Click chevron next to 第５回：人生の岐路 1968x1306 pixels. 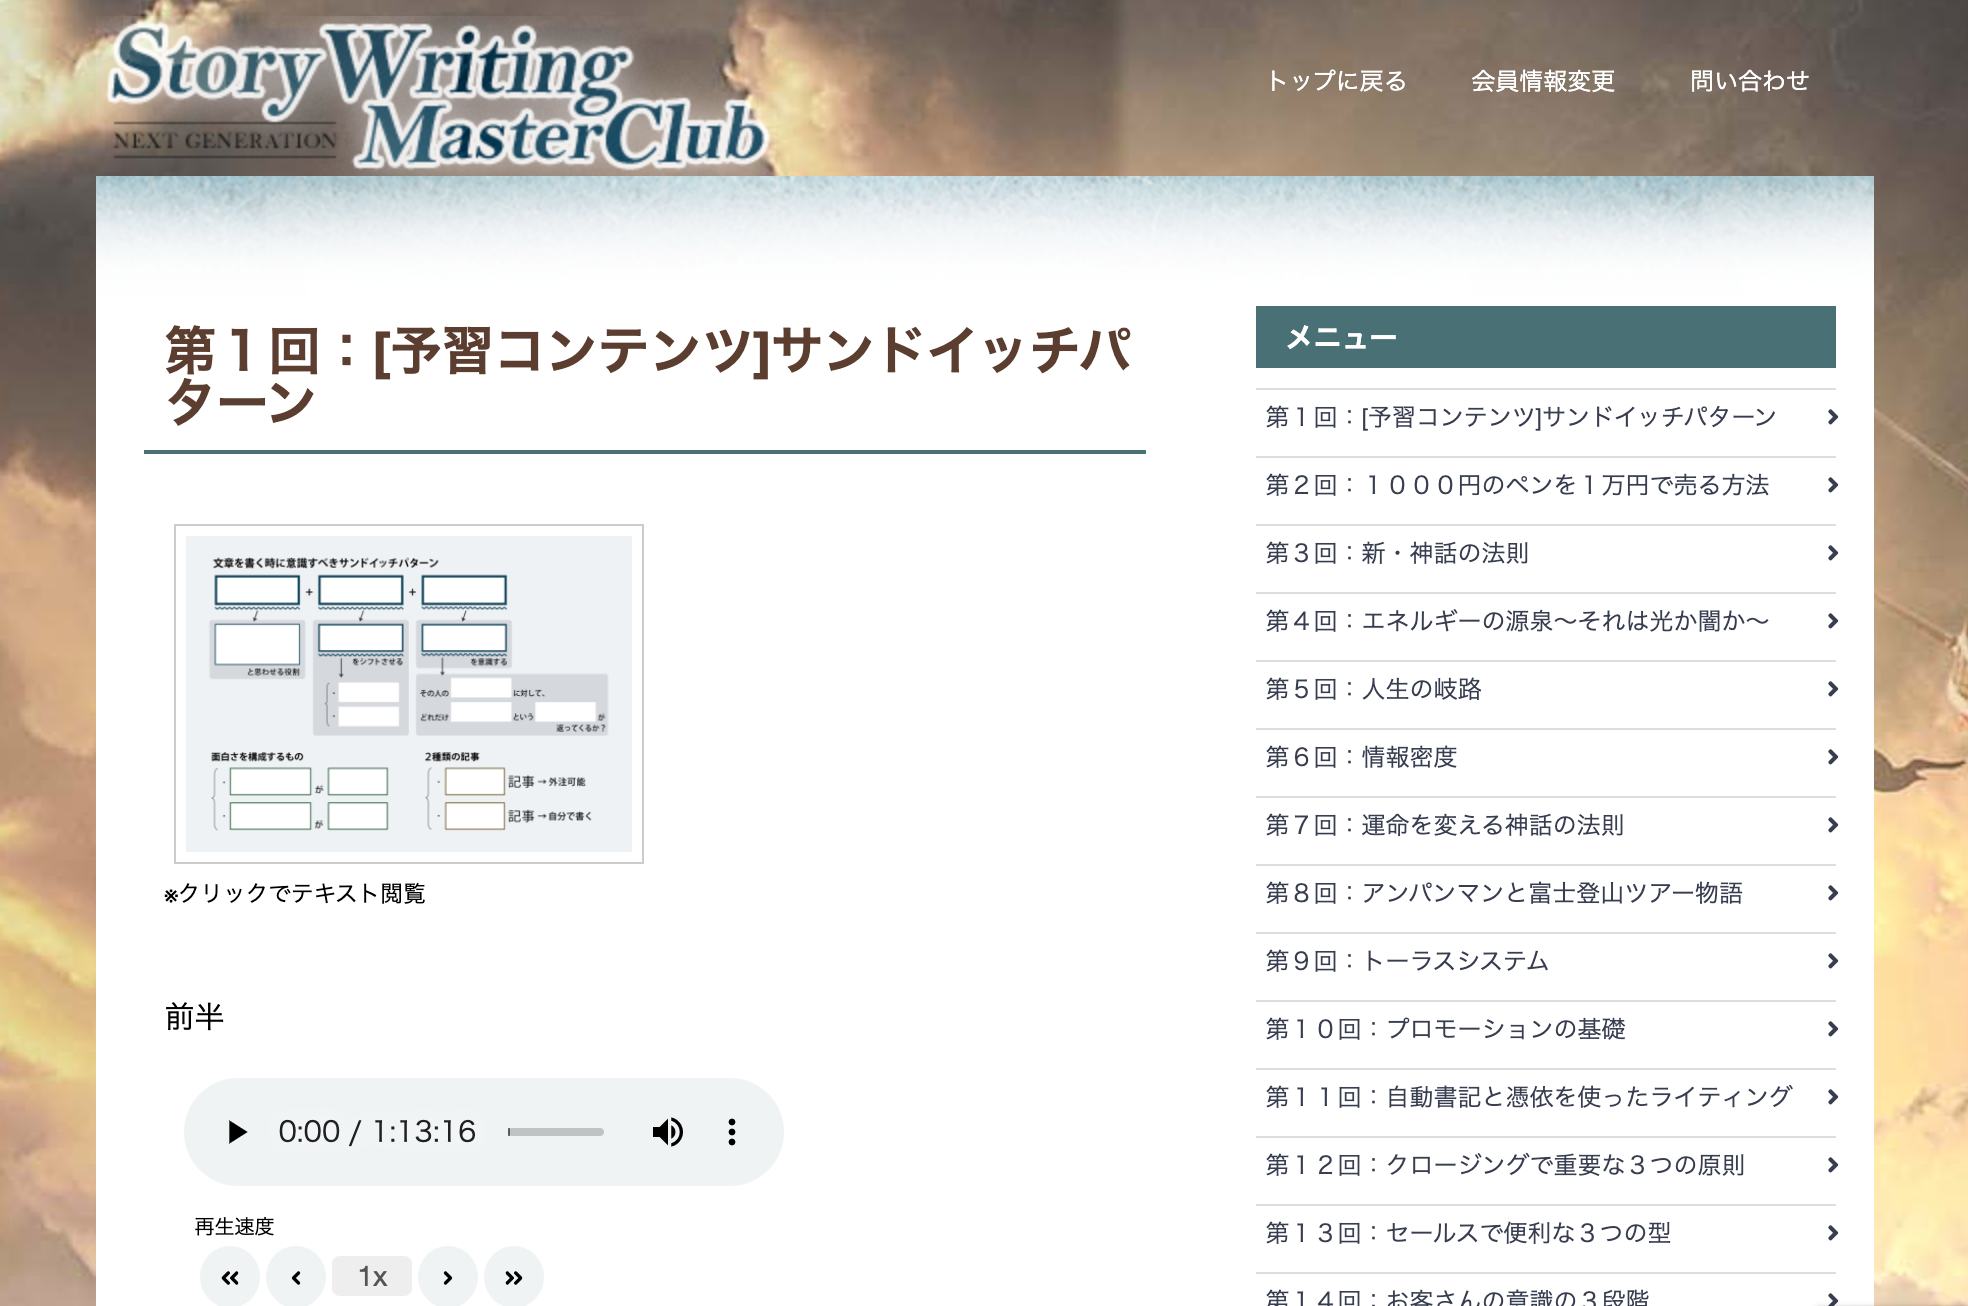click(1832, 689)
